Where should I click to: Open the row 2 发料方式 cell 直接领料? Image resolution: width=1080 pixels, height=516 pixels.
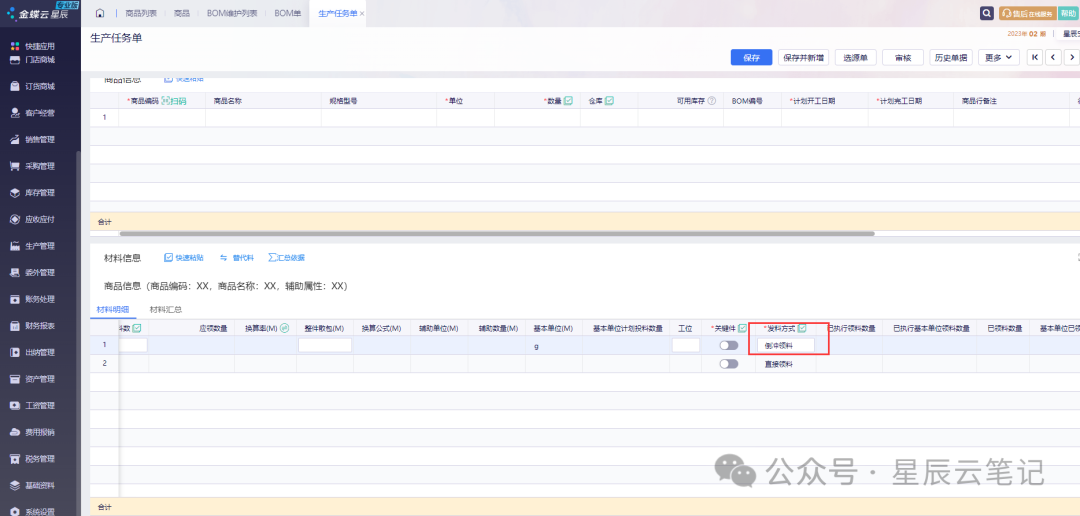click(778, 364)
